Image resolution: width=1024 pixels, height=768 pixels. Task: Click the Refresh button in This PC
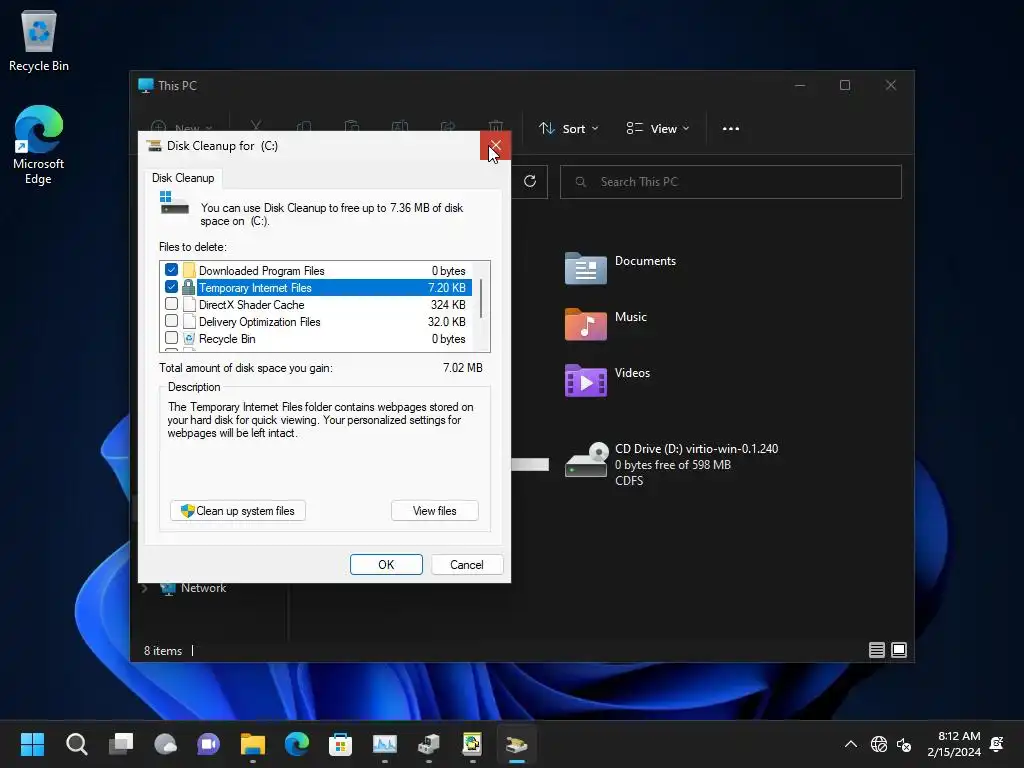pos(530,181)
